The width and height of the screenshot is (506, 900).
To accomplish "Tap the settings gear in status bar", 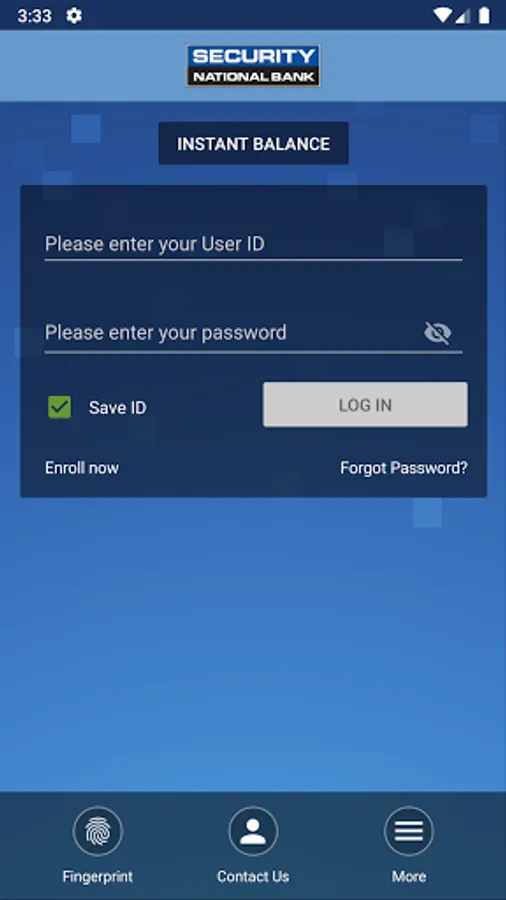I will coord(74,15).
